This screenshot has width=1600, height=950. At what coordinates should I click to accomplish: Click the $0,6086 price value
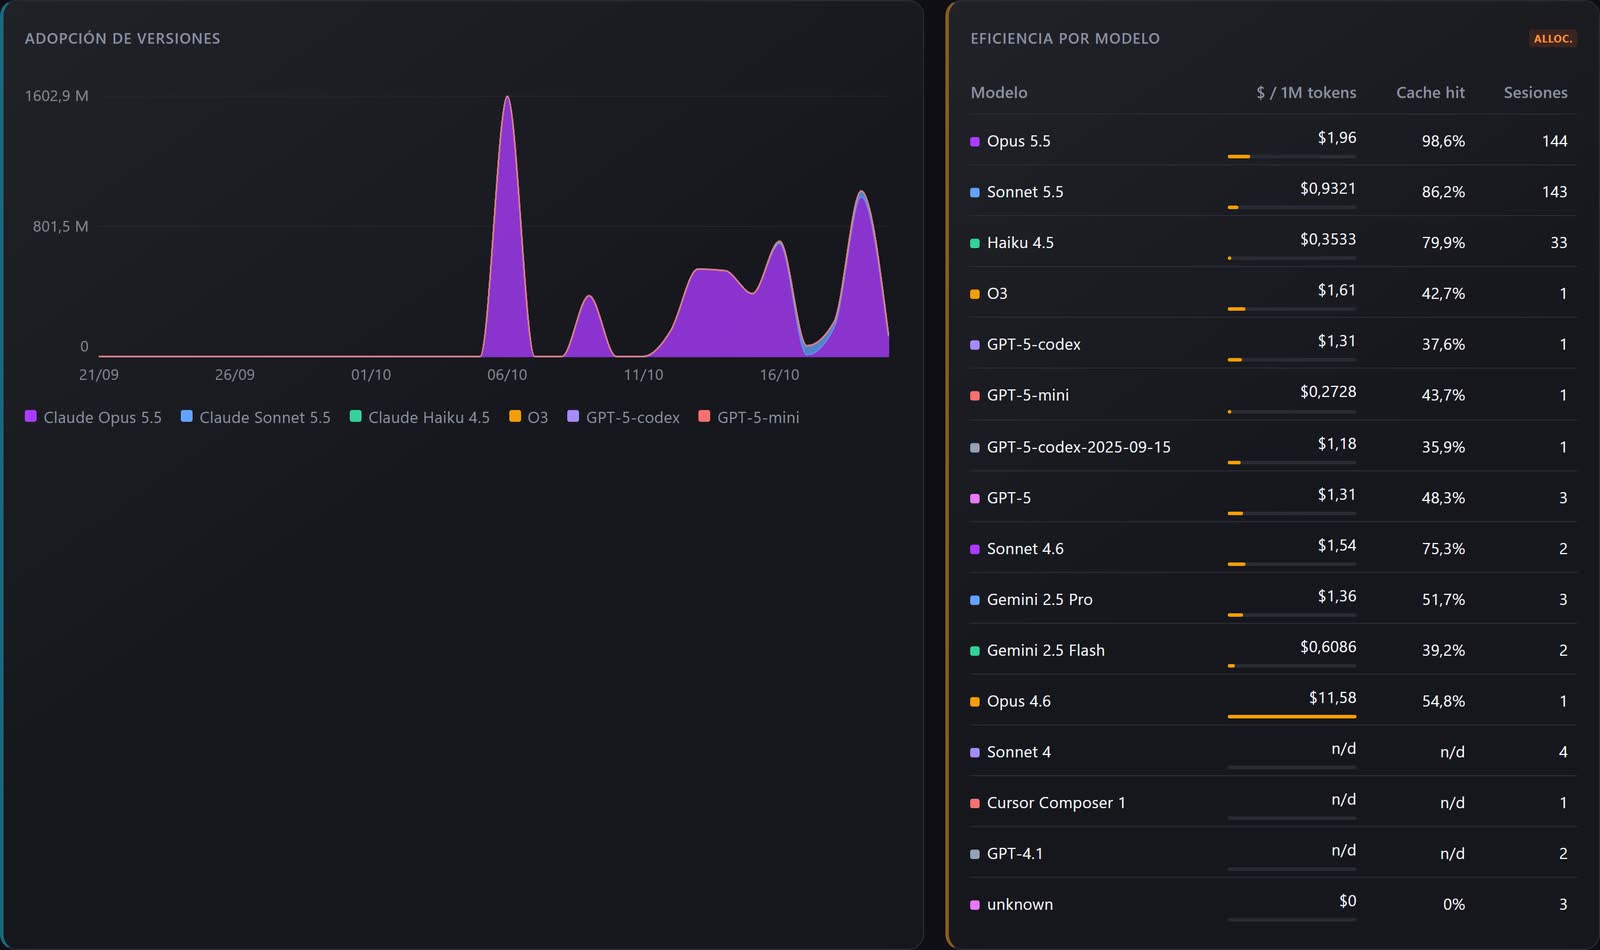pos(1328,647)
